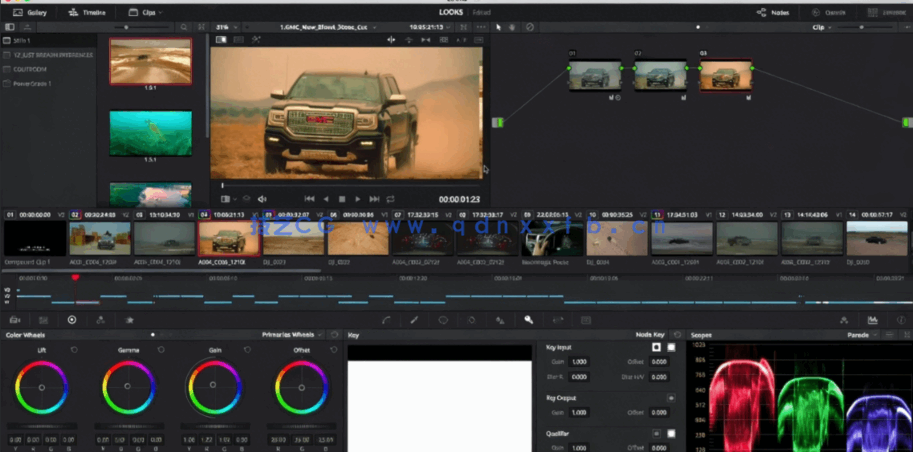Screen dimensions: 913x452
Task: Toggle the Gallery panel button
Action: (29, 12)
